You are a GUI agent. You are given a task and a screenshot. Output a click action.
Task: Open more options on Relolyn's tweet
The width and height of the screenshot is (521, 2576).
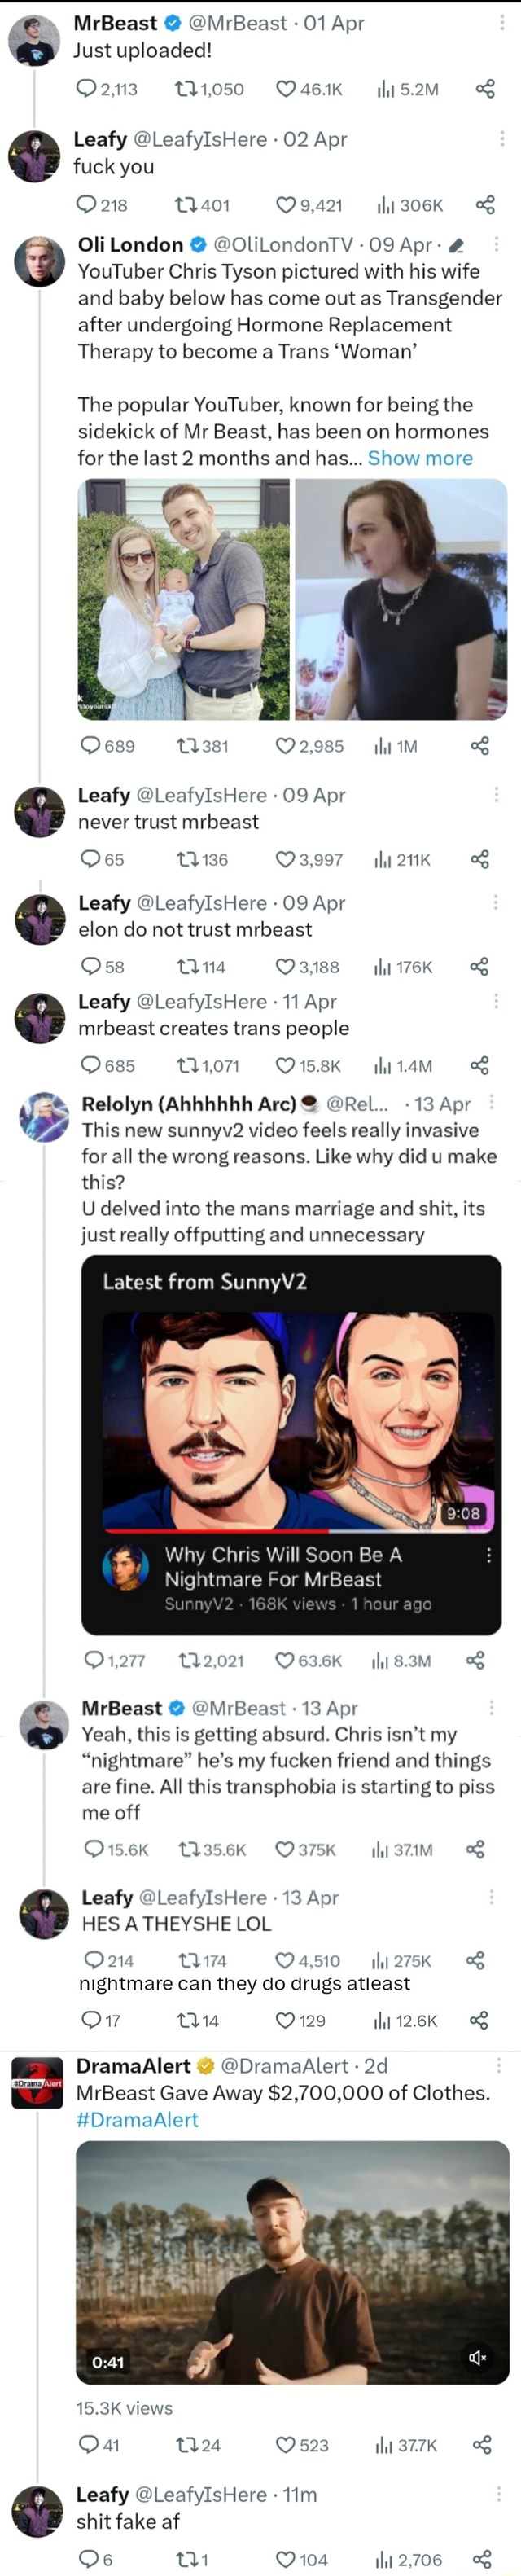coord(491,1102)
